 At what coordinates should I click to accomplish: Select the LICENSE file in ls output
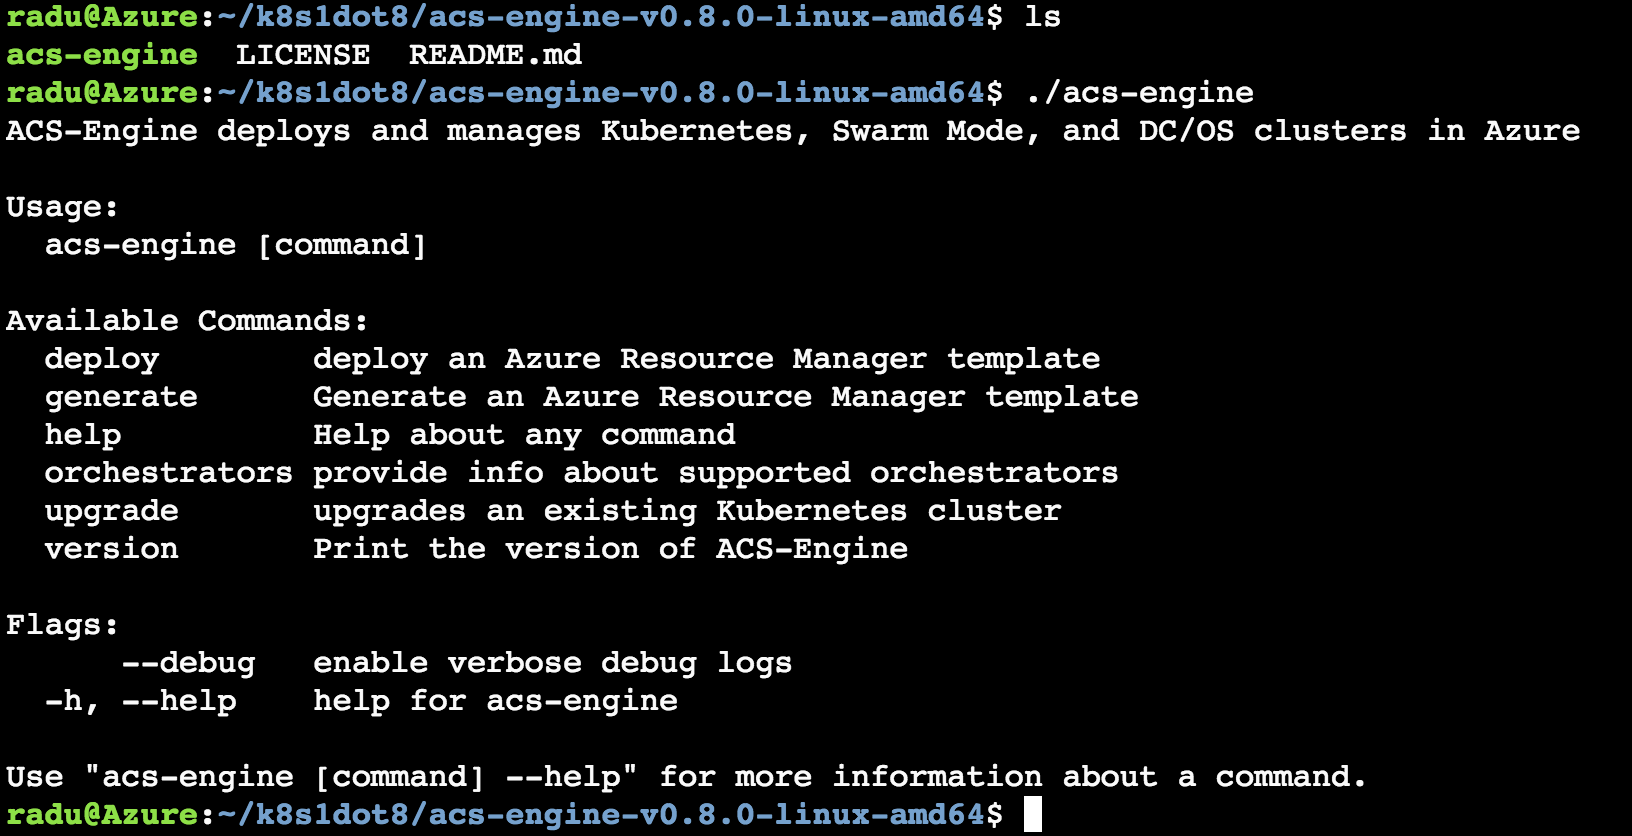pos(303,55)
